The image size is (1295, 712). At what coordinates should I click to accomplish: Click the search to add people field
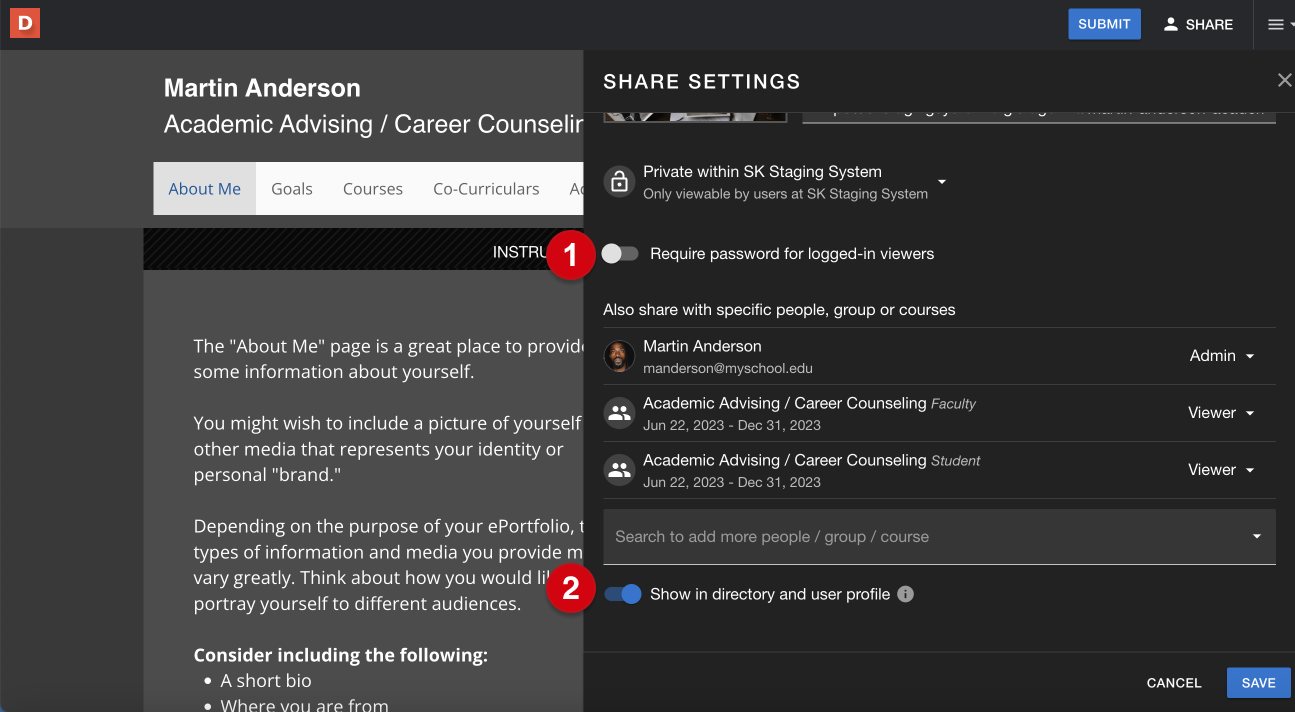pos(939,537)
